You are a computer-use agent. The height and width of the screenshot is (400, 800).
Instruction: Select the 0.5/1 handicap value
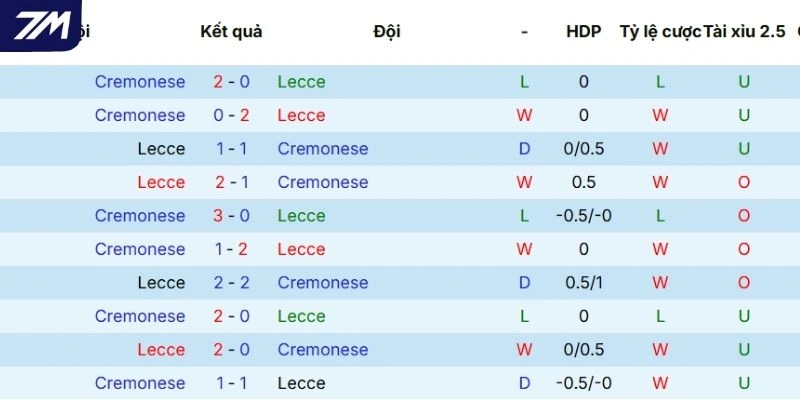coord(583,283)
